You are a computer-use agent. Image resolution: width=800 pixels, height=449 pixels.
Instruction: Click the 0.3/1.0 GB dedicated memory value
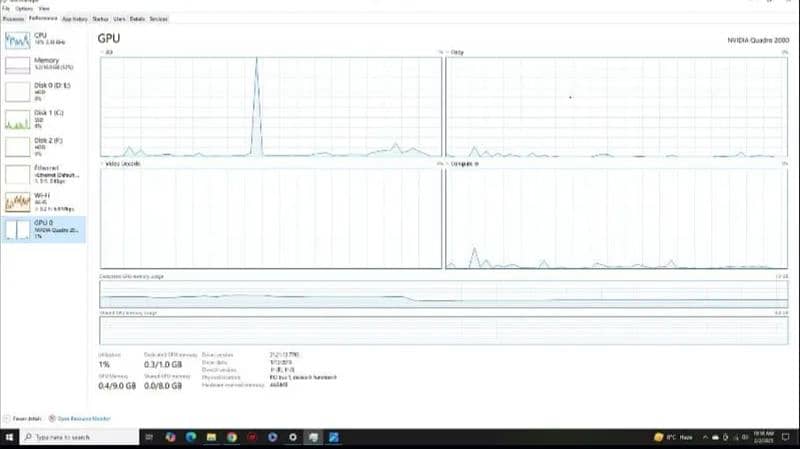[163, 364]
